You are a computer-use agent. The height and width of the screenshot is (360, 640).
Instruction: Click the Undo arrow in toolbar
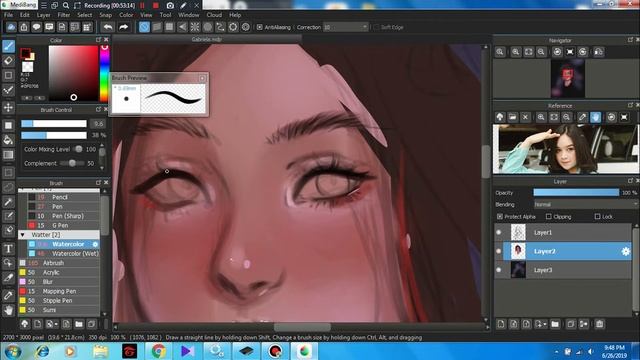(108, 27)
